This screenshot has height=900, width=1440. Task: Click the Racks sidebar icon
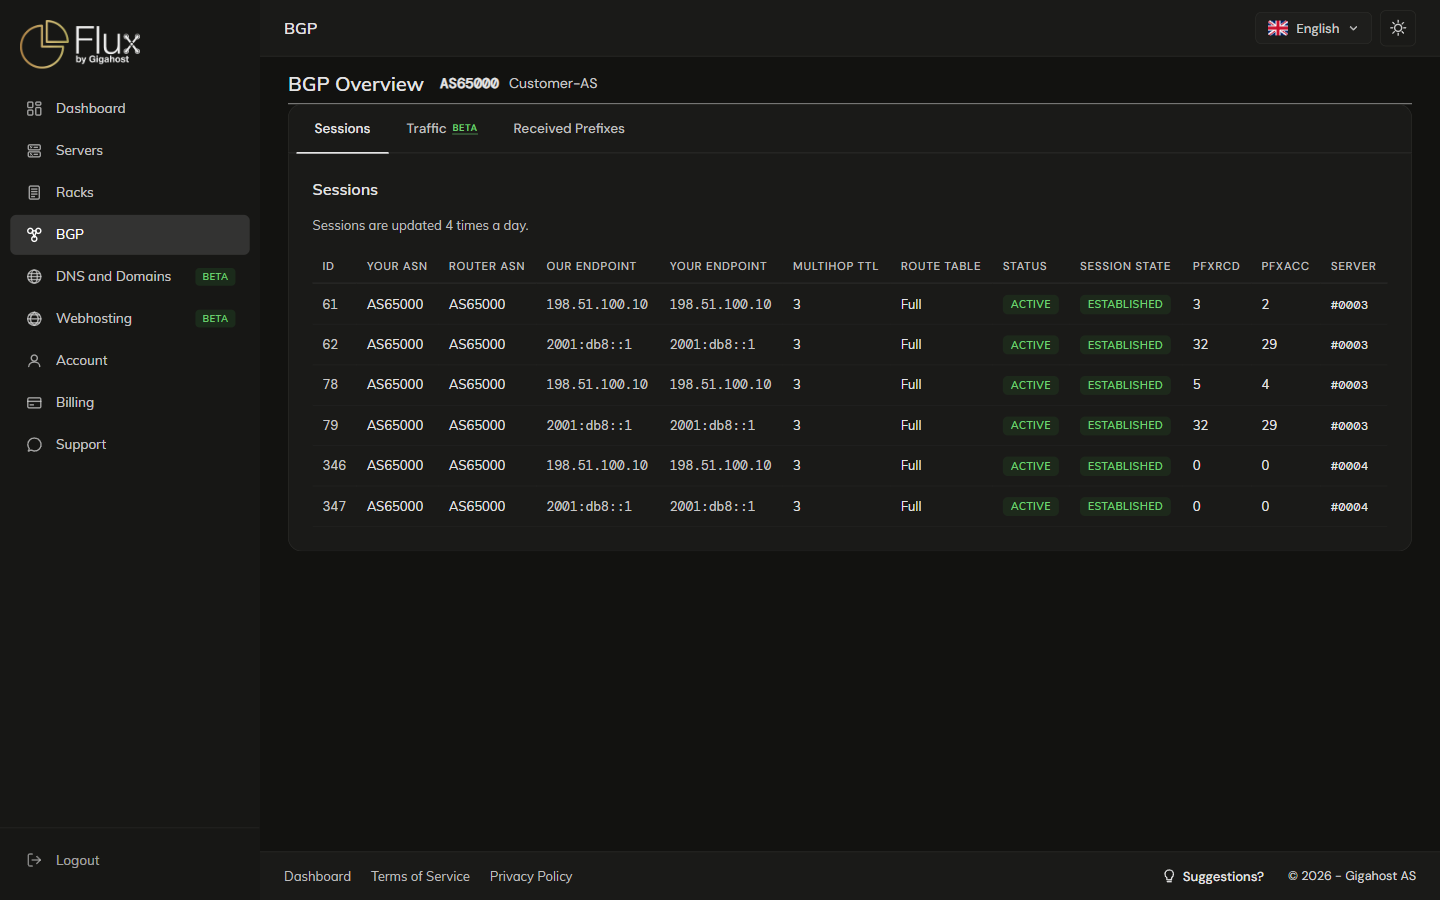[34, 192]
